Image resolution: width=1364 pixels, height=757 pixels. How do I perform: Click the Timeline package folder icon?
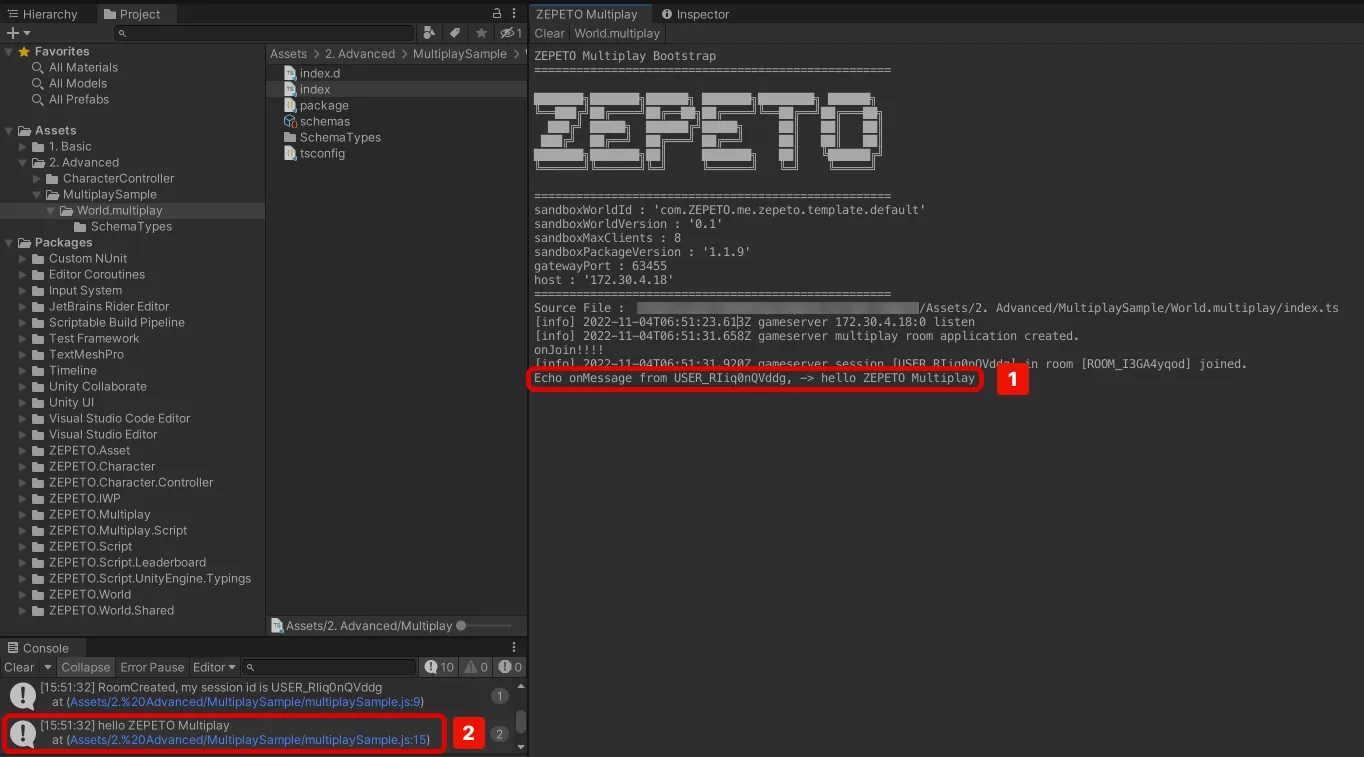coord(38,370)
